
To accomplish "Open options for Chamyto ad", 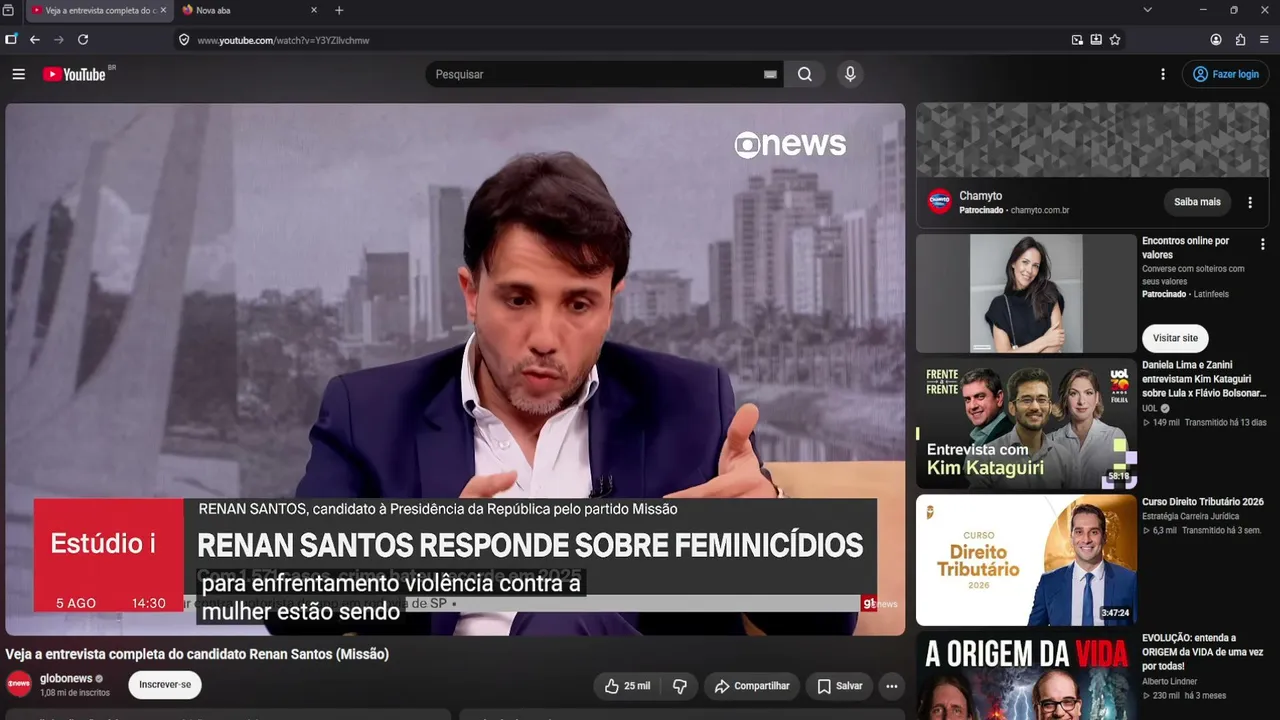I will (1250, 202).
